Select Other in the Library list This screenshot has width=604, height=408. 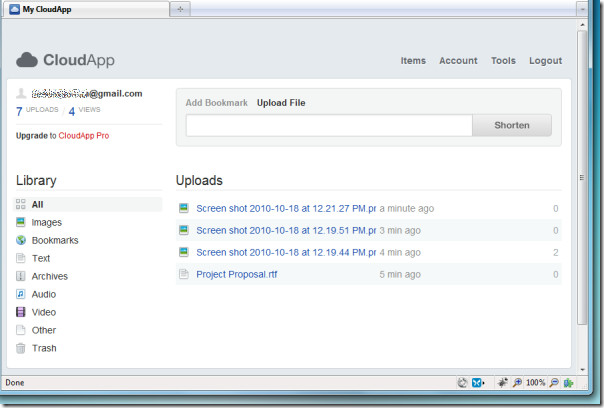pyautogui.click(x=44, y=330)
